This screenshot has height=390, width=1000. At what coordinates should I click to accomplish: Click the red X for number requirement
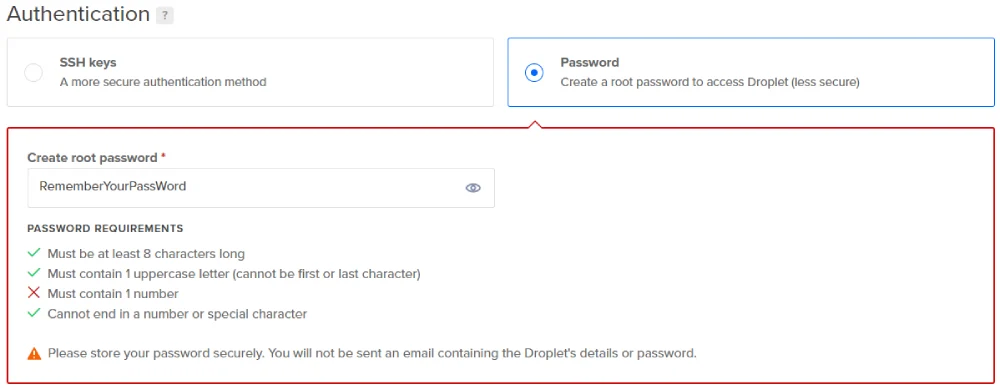coord(34,294)
